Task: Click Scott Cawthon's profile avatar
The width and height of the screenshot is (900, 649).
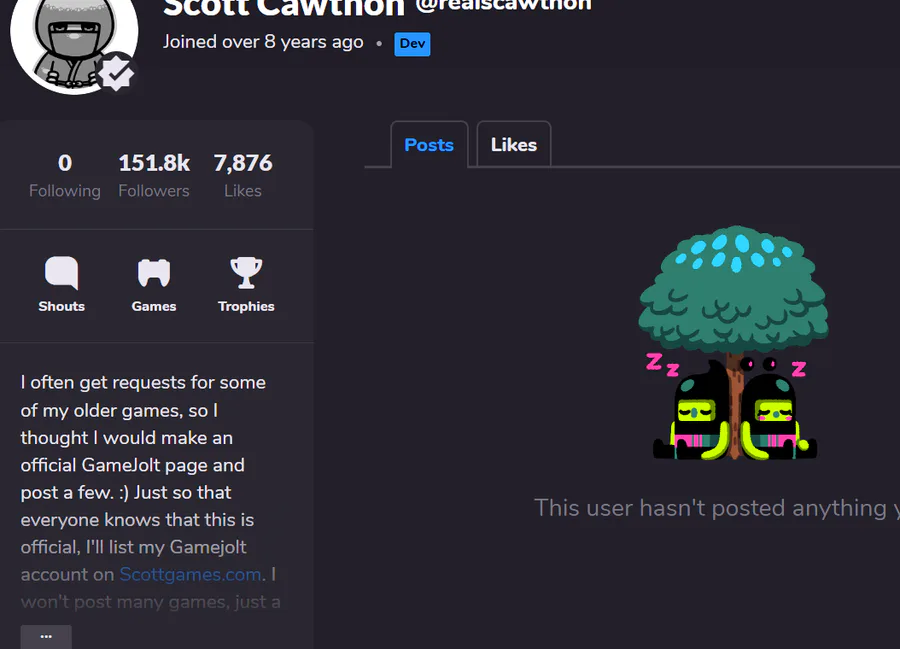Action: [74, 39]
